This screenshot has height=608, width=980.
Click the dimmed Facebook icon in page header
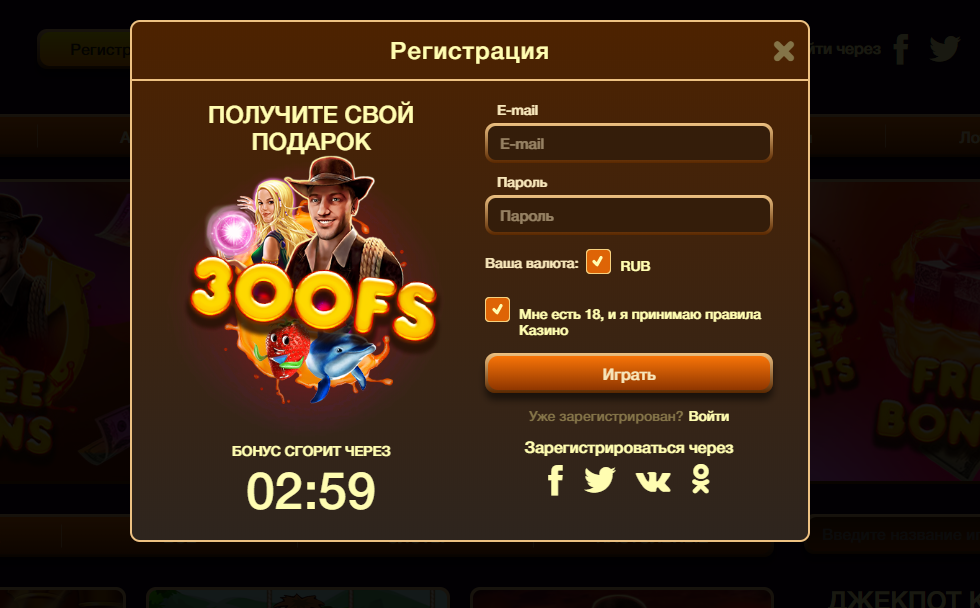901,49
